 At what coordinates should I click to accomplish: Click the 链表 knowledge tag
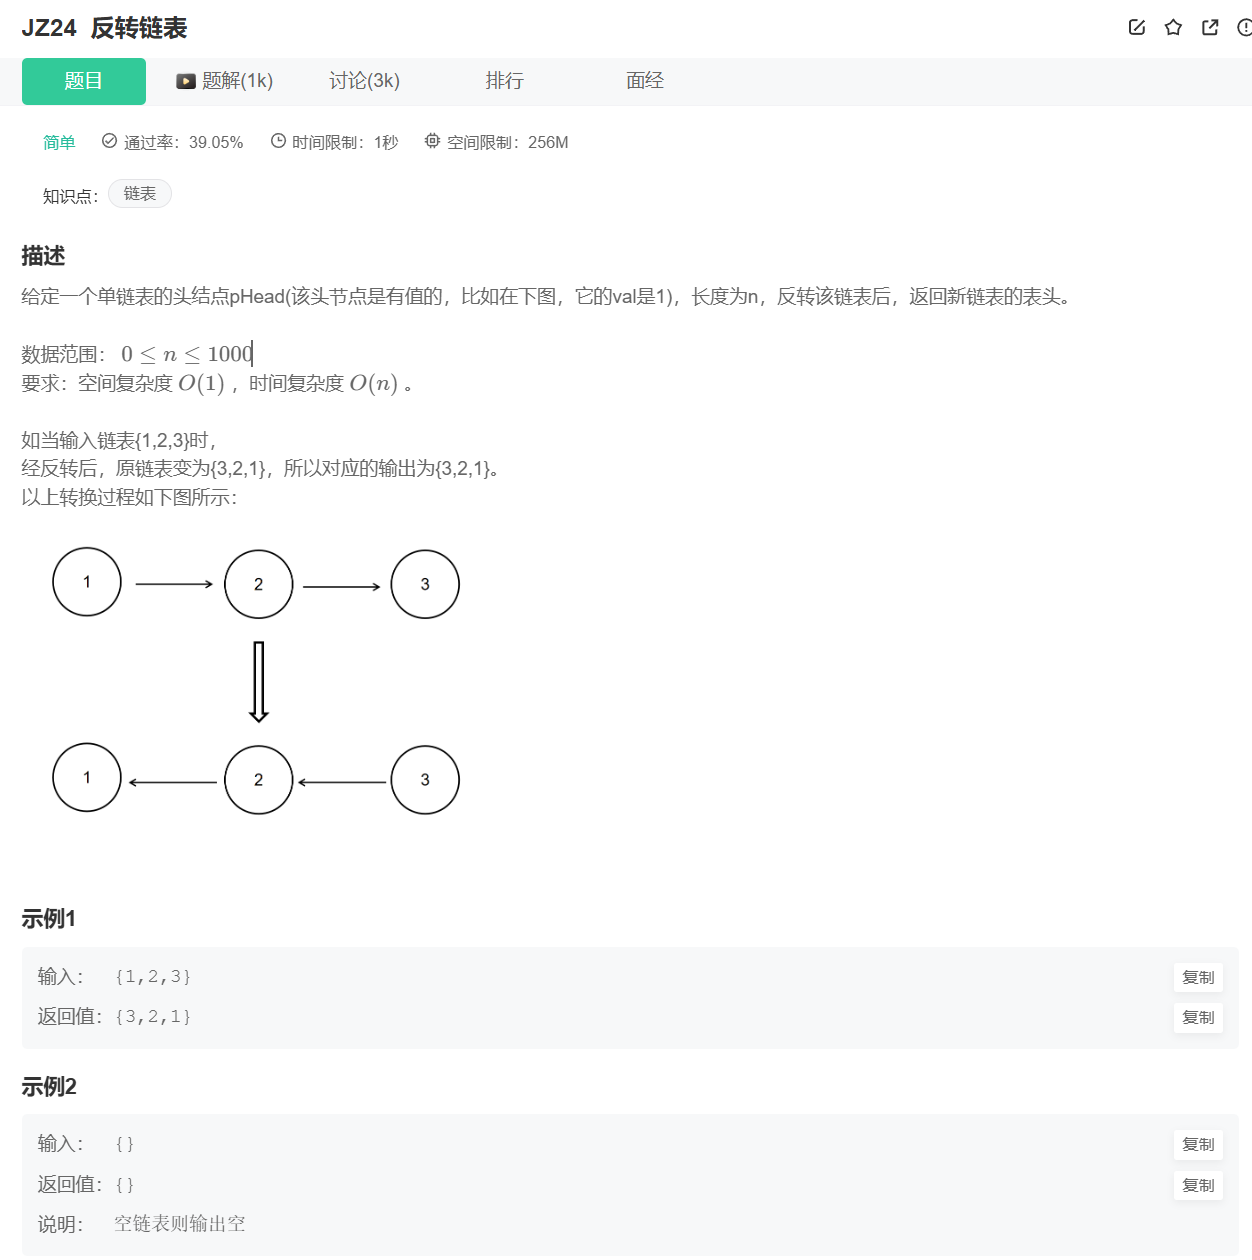(140, 194)
